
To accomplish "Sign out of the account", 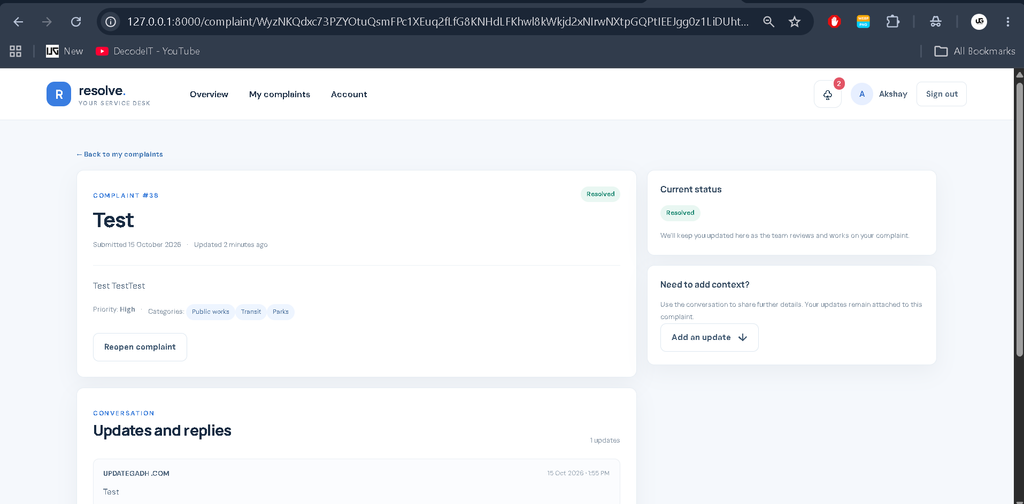I will tap(942, 94).
